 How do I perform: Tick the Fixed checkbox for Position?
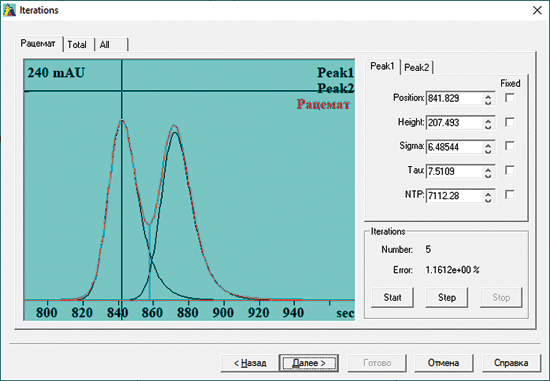coord(510,98)
